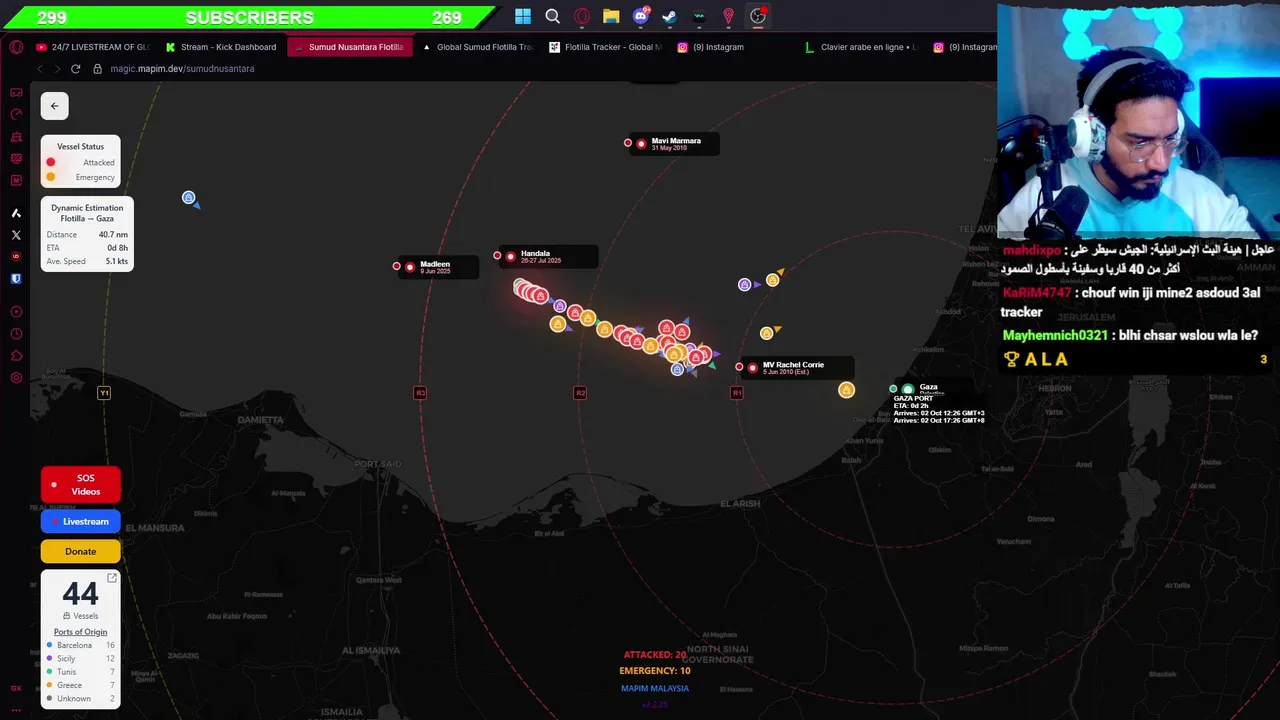Click the R2 range ring label

(x=580, y=393)
